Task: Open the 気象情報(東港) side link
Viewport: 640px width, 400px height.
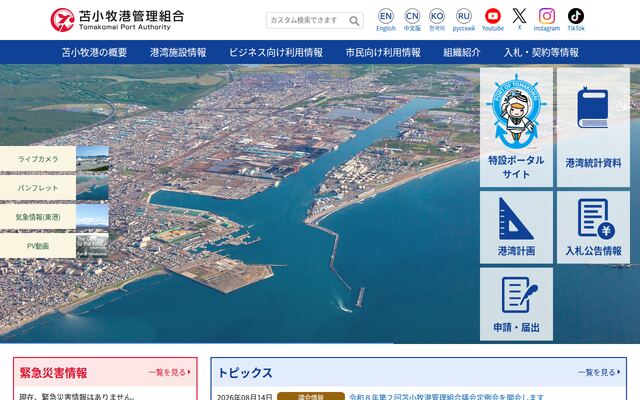Action: click(x=38, y=217)
